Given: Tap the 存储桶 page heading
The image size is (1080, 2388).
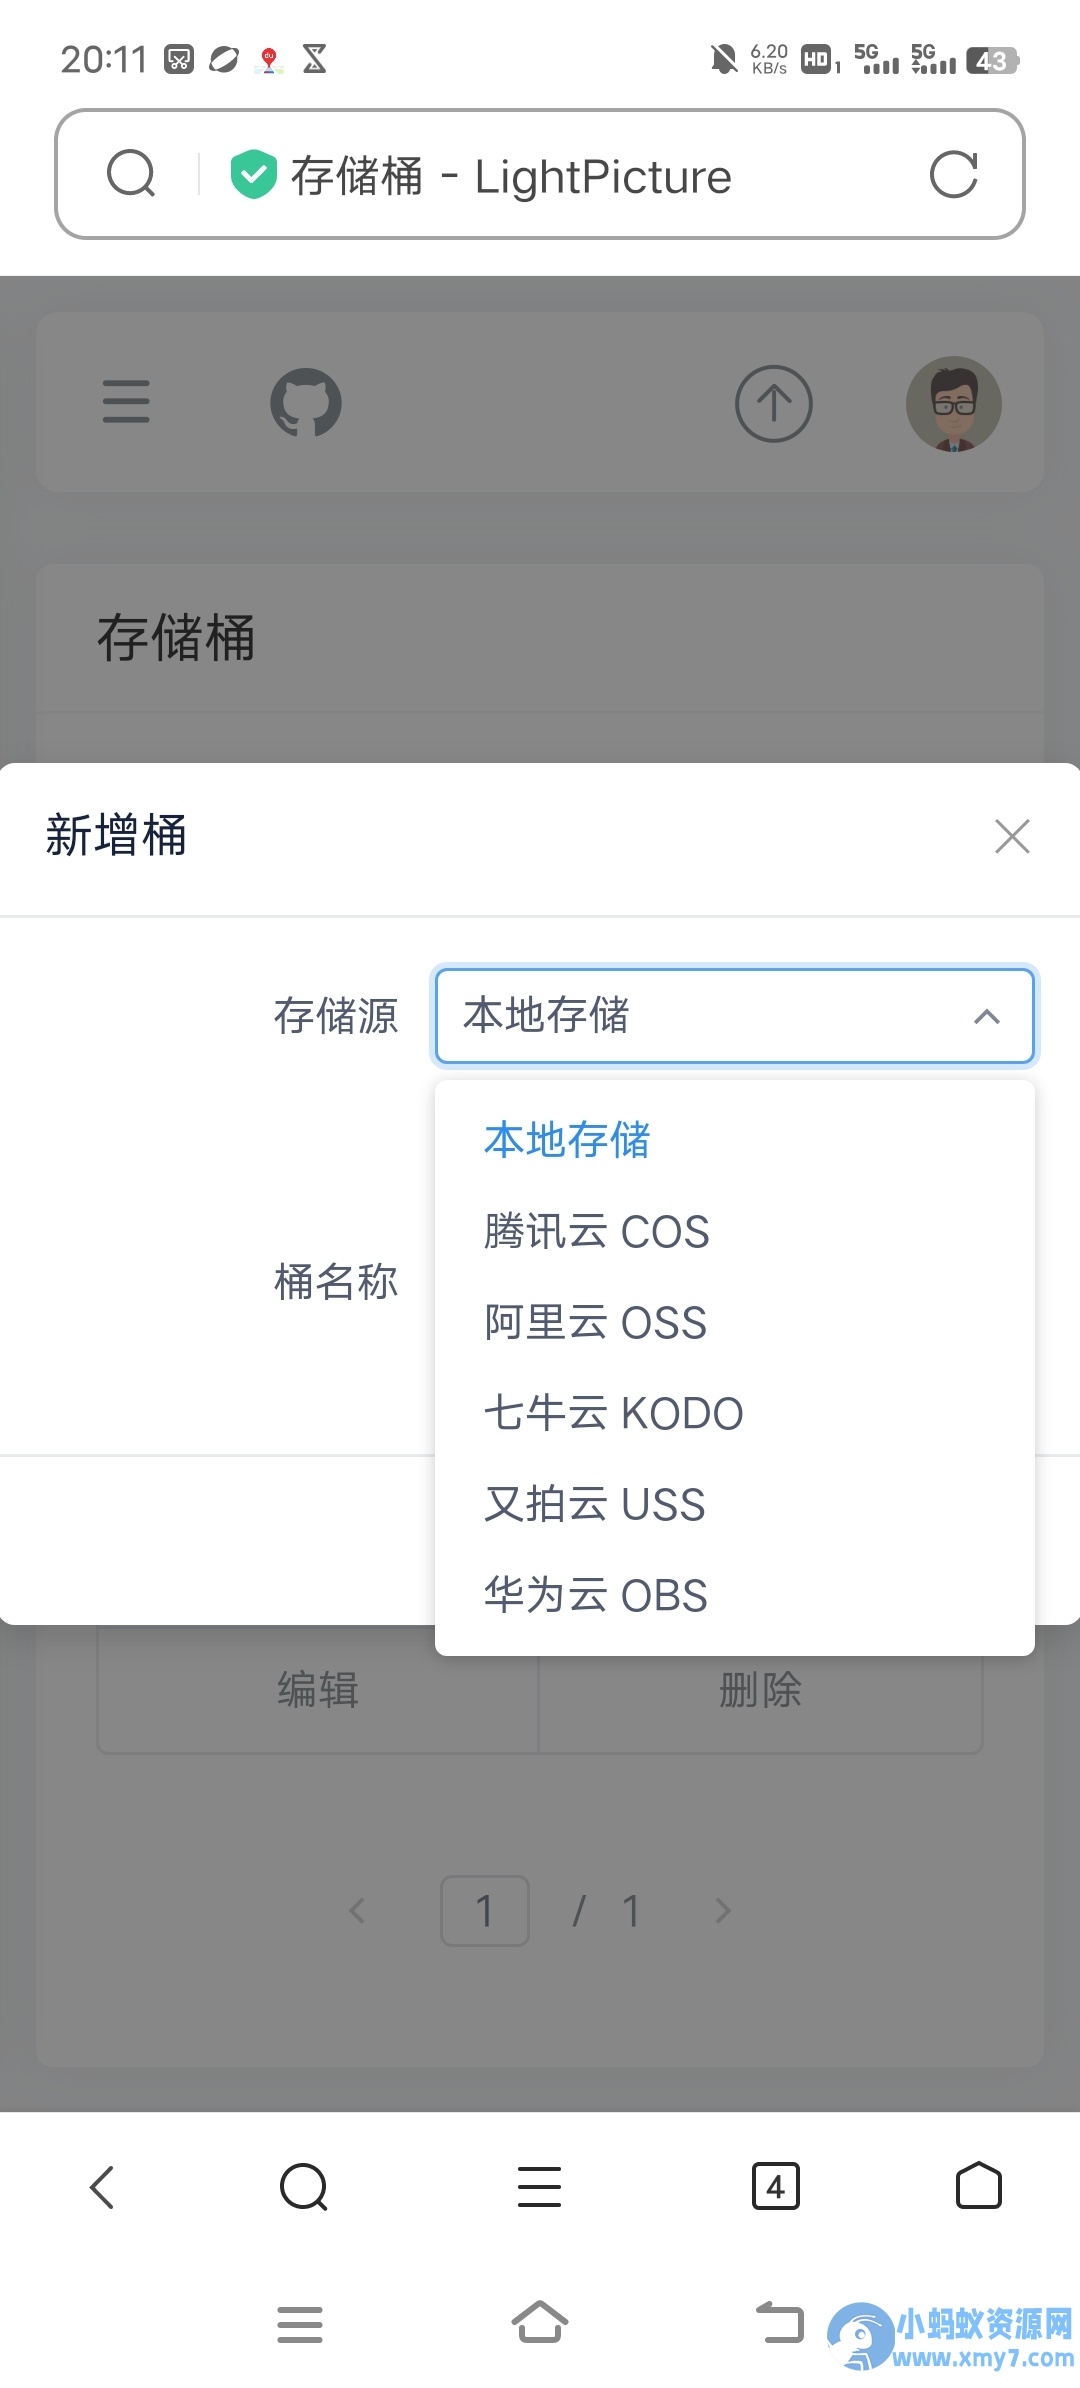Looking at the screenshot, I should (x=176, y=638).
